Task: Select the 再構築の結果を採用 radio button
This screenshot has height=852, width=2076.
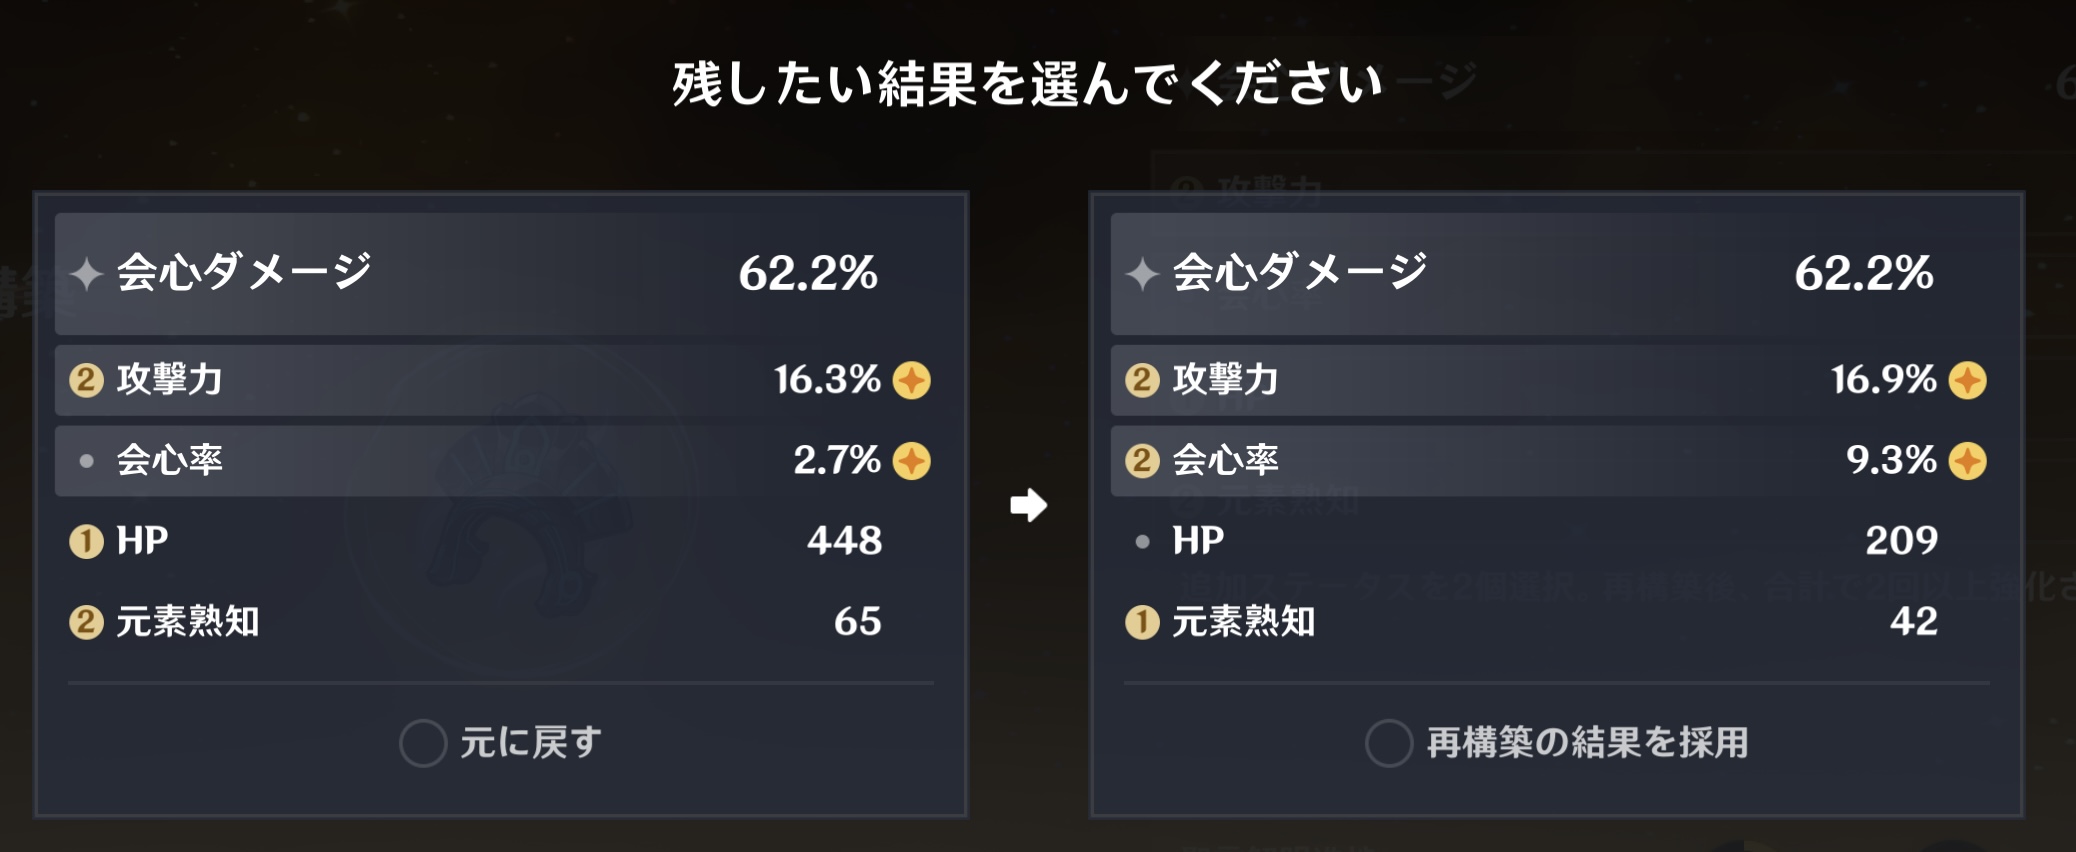Action: coord(1389,743)
